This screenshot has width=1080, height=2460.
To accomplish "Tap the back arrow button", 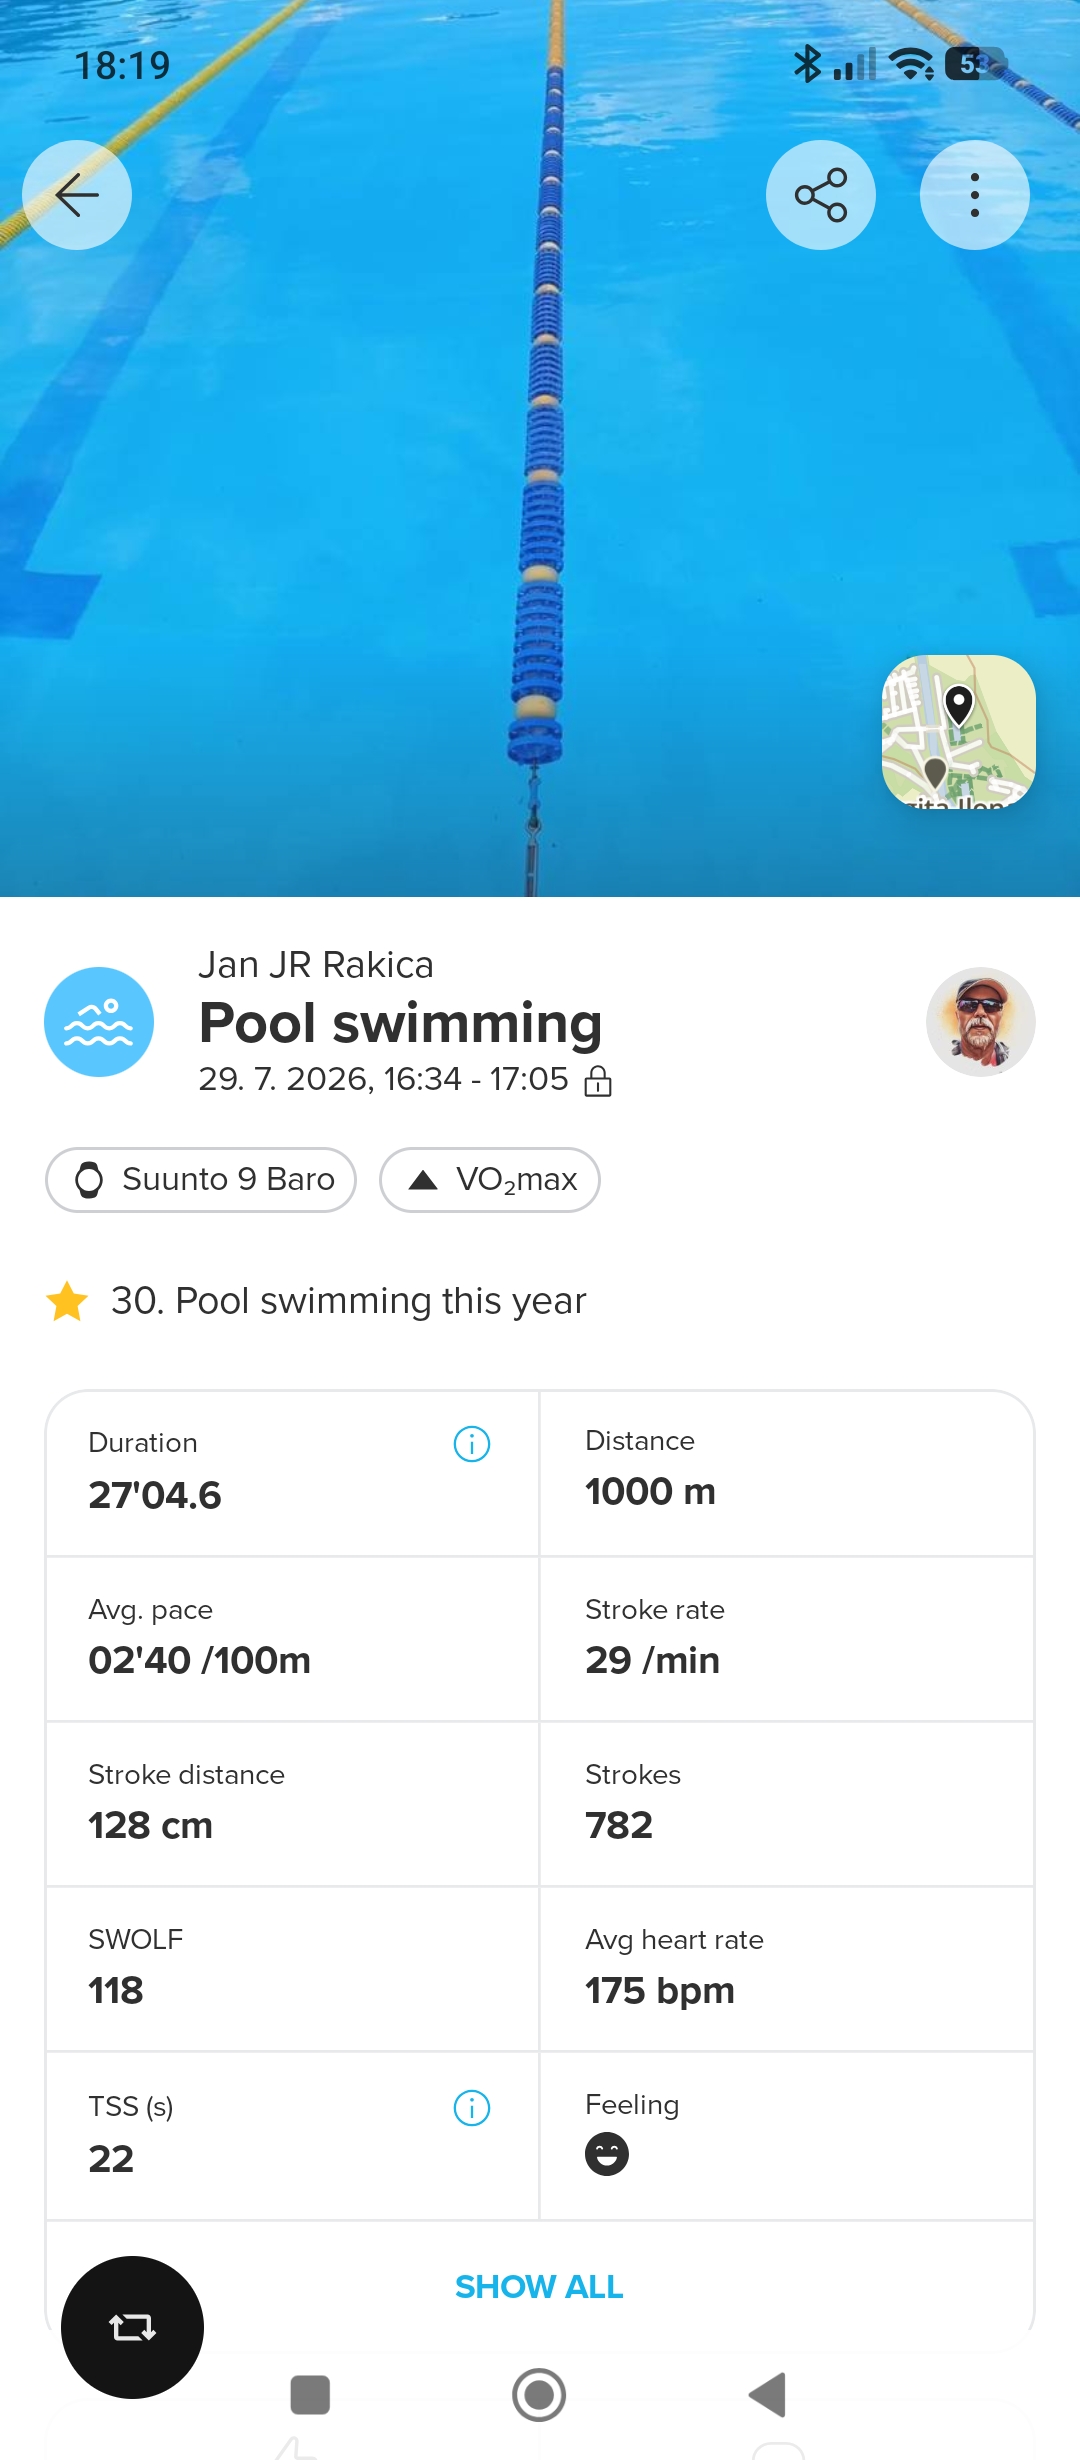I will tap(77, 195).
